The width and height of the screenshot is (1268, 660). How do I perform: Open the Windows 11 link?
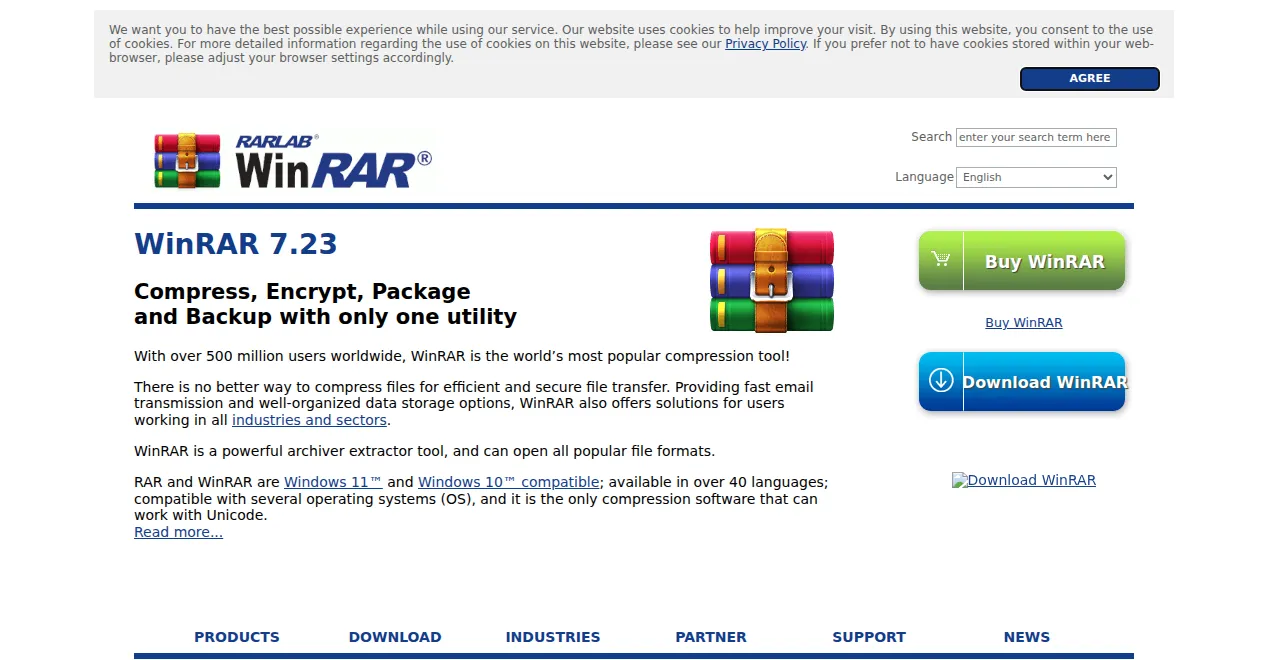tap(333, 482)
